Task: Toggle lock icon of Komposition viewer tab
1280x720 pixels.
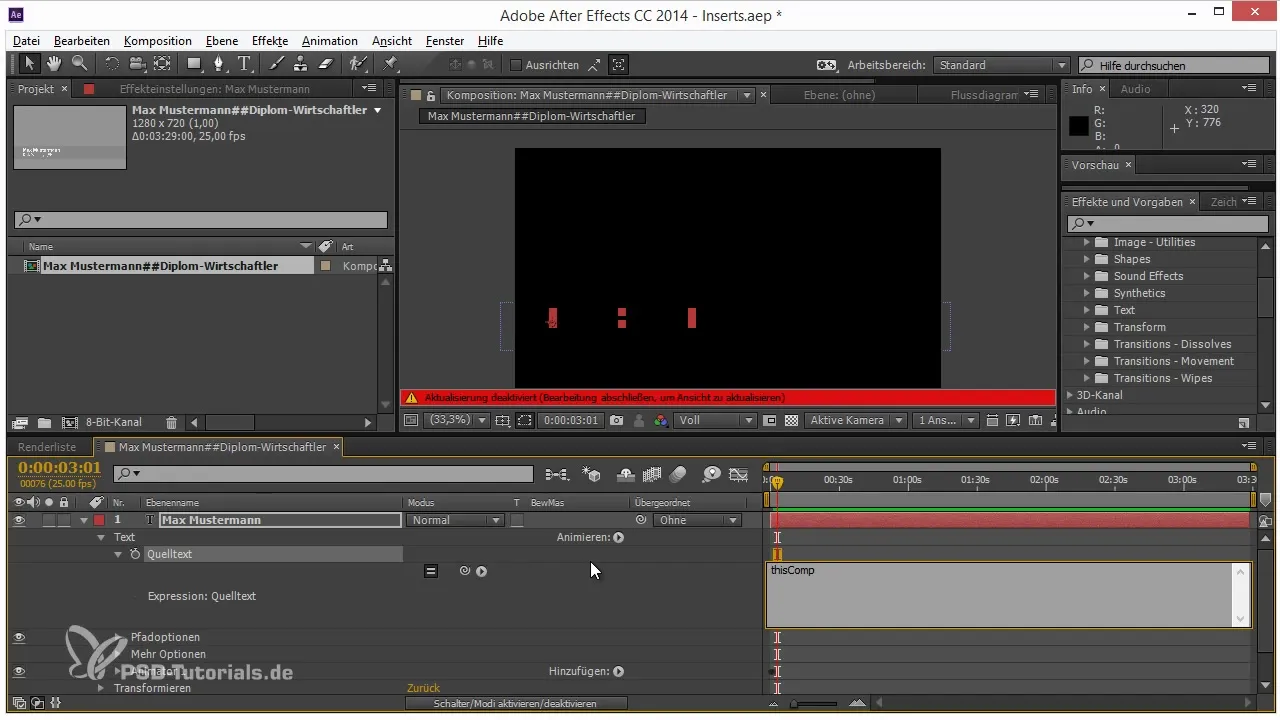Action: tap(431, 96)
